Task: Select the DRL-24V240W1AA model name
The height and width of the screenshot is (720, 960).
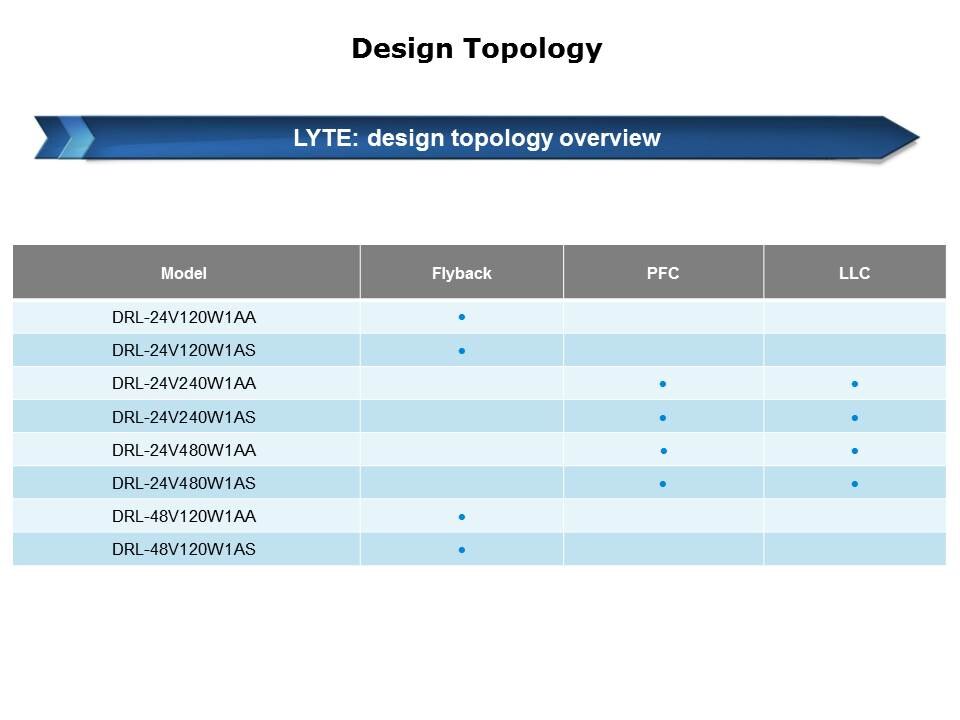Action: [184, 384]
